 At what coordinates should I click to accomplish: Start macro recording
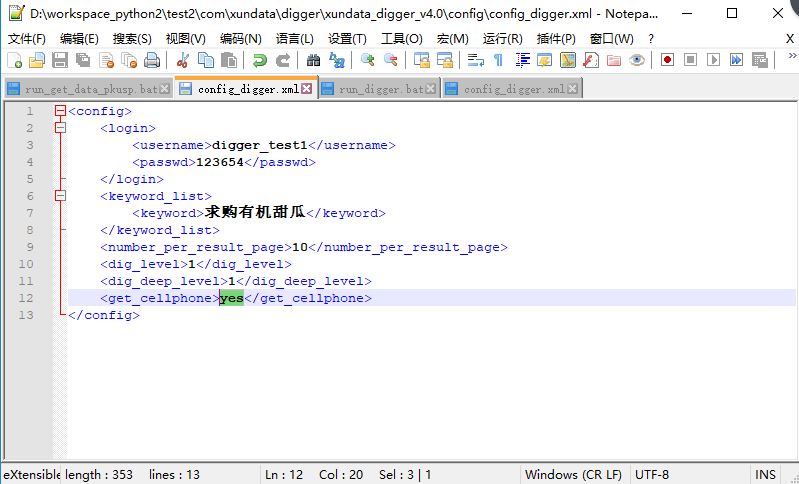pyautogui.click(x=667, y=60)
